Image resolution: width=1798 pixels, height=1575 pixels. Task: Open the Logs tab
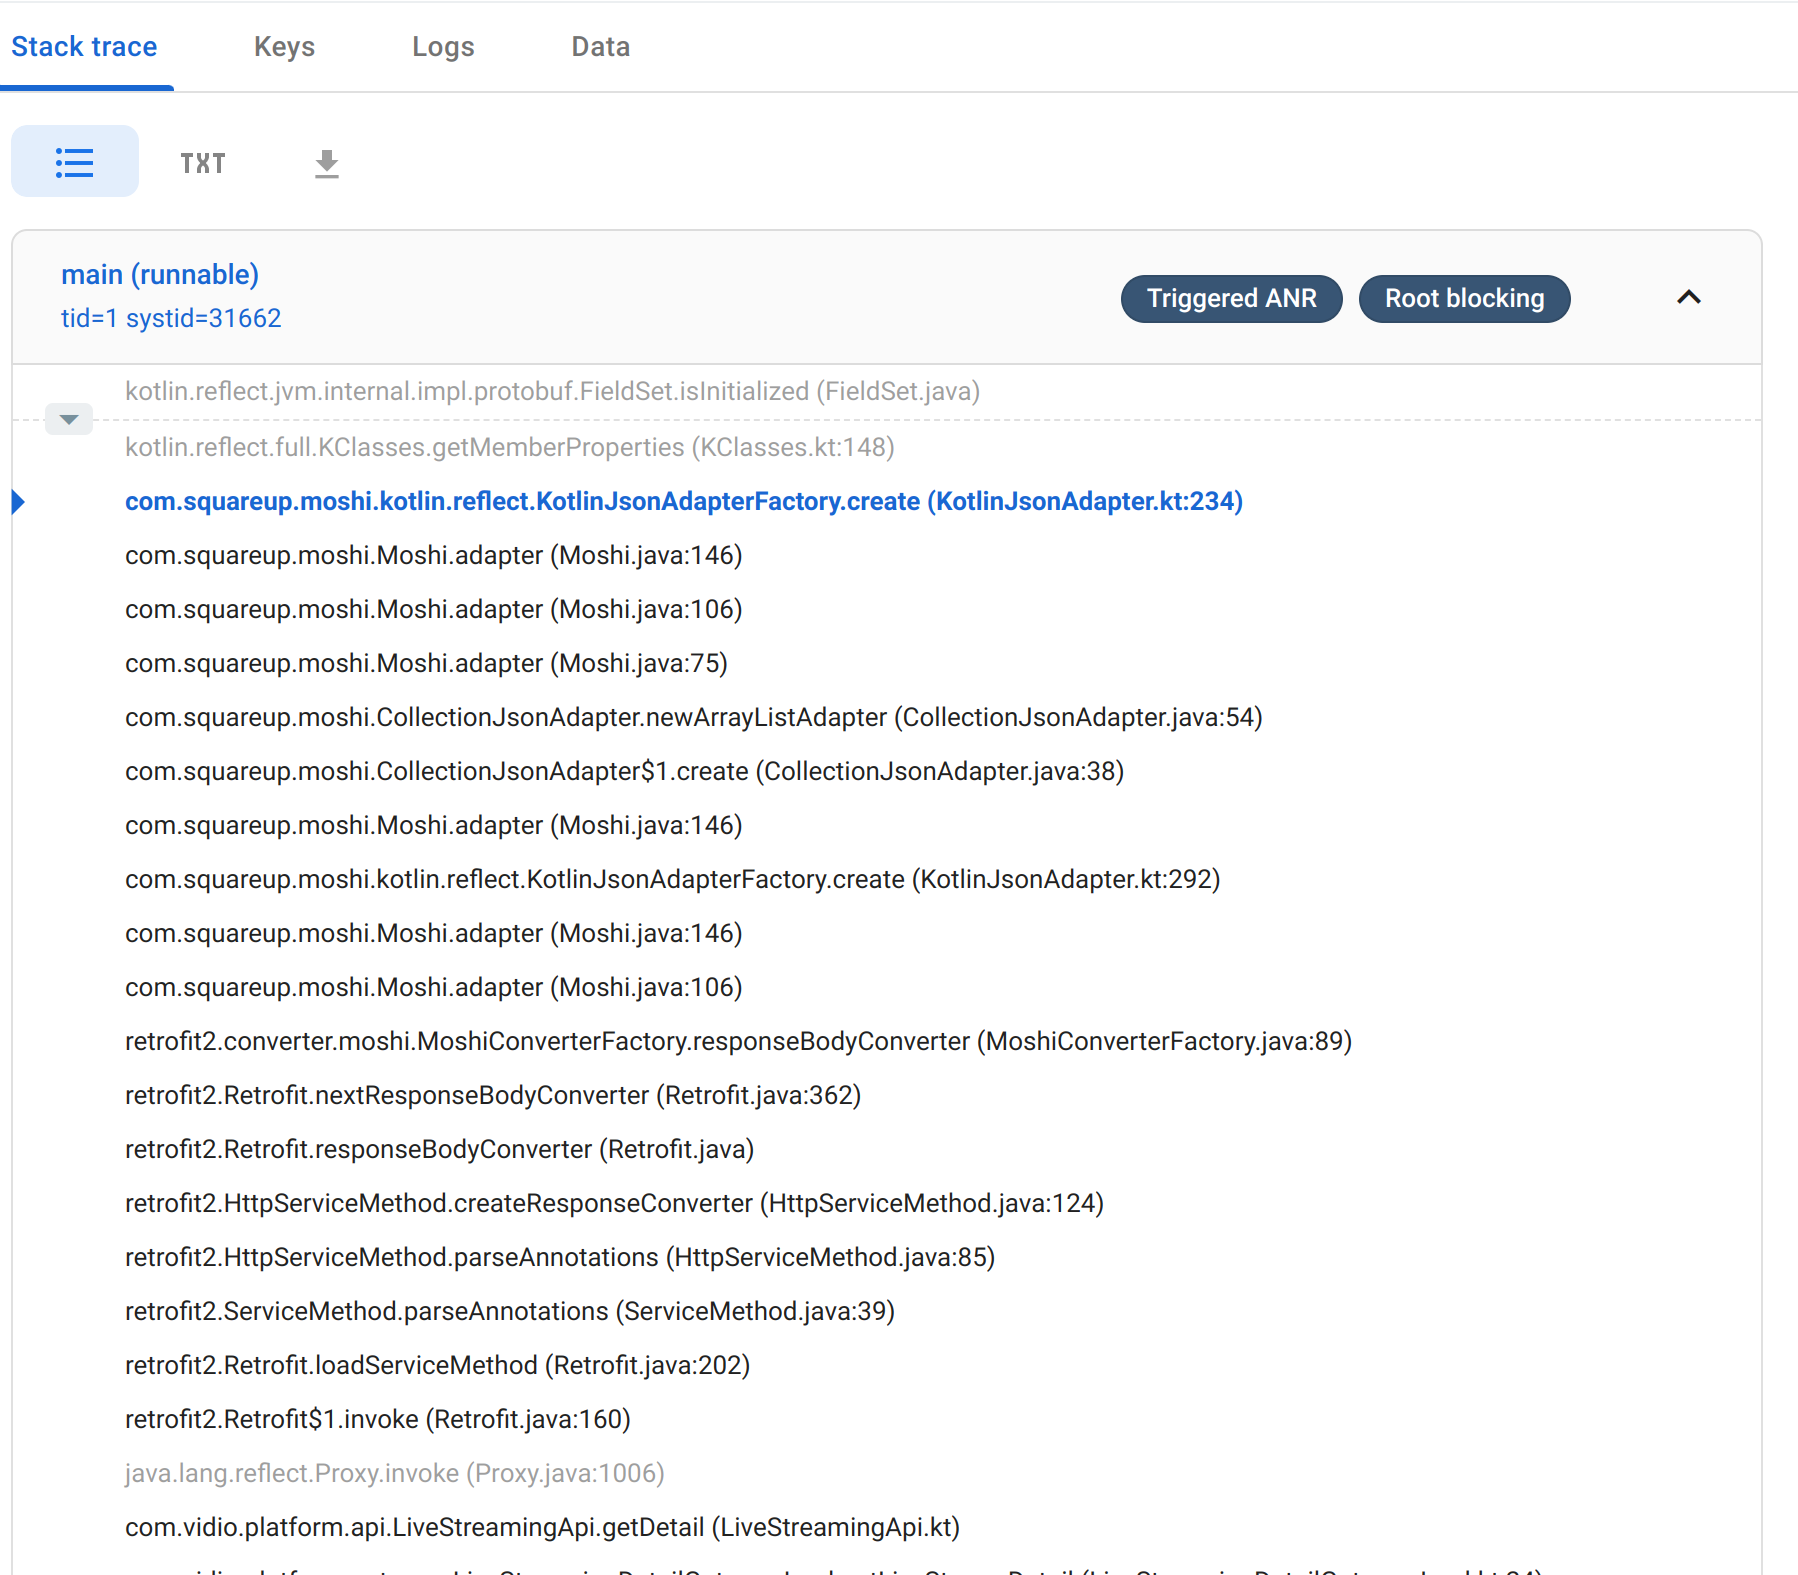[443, 46]
